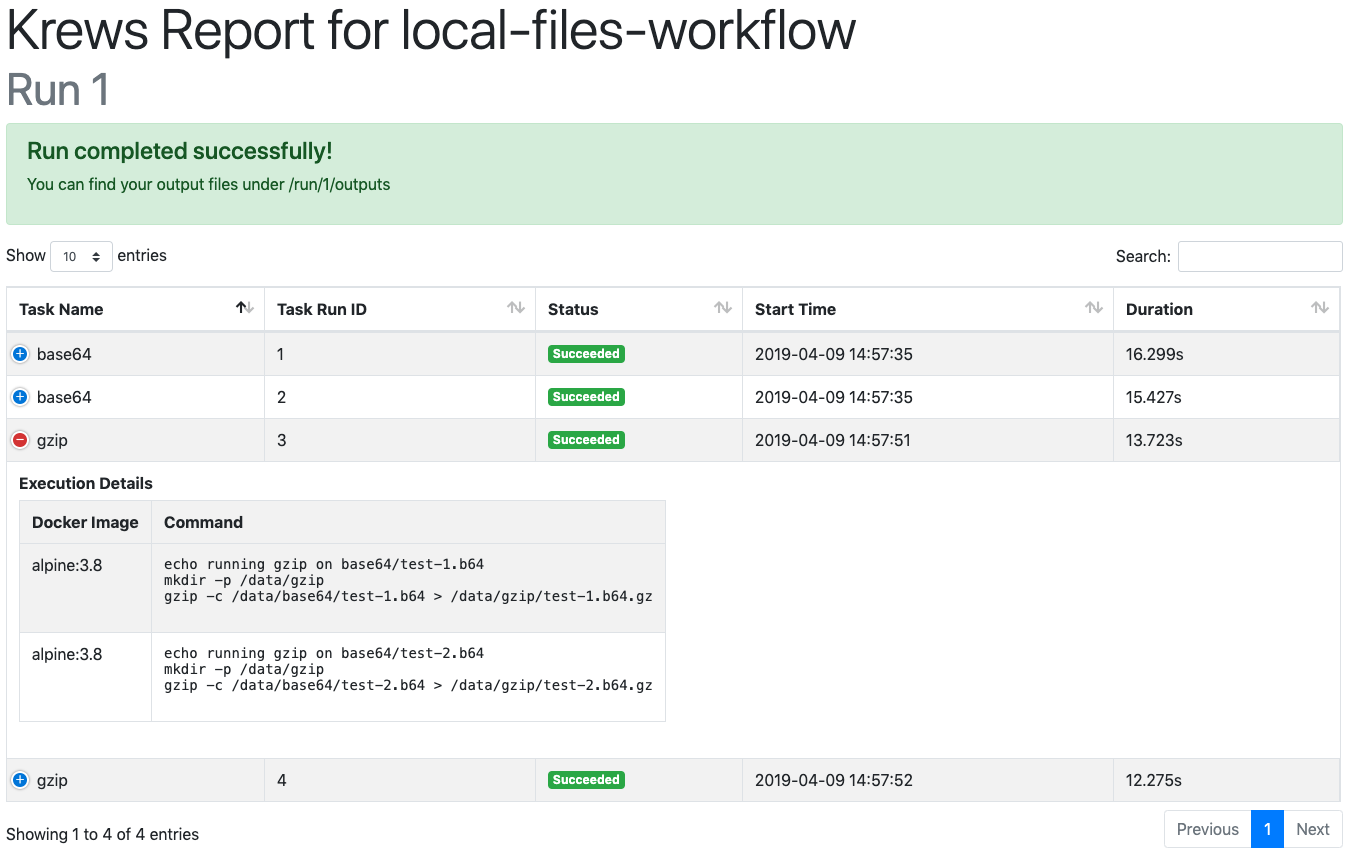Click Succeeded status badge for Run ID 3

pyautogui.click(x=586, y=440)
